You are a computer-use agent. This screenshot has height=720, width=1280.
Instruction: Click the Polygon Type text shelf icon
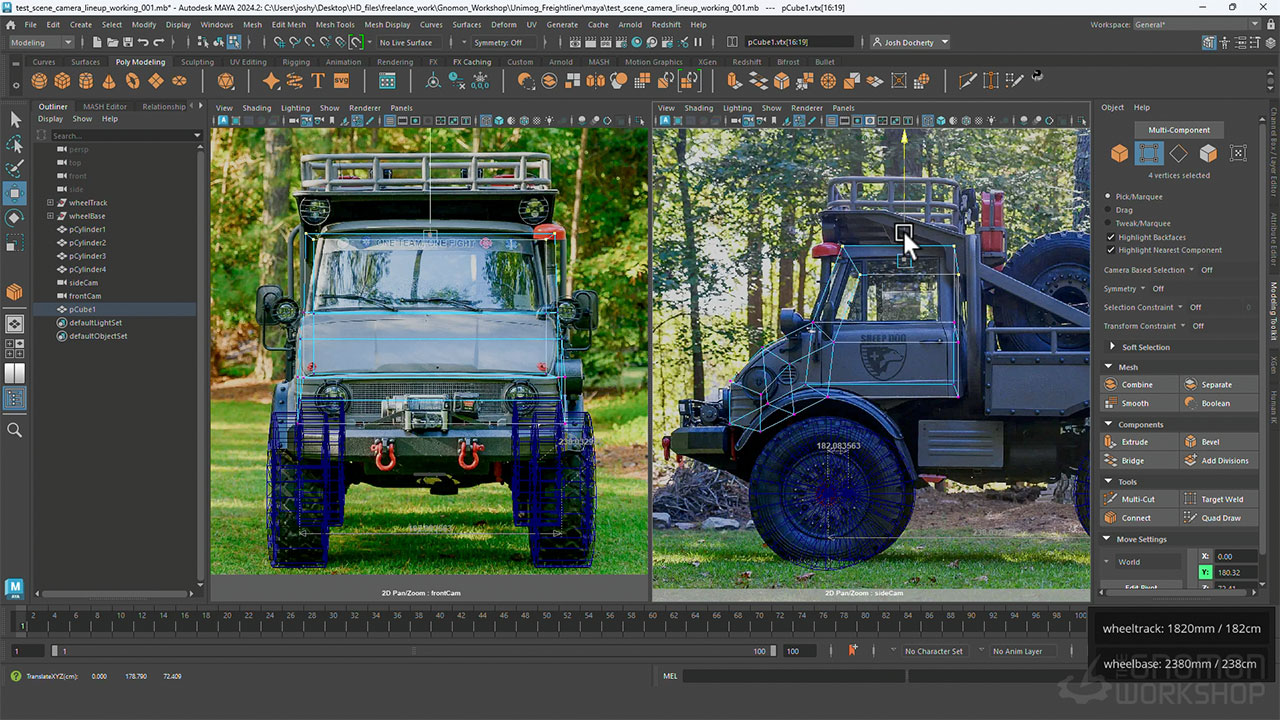click(x=318, y=81)
